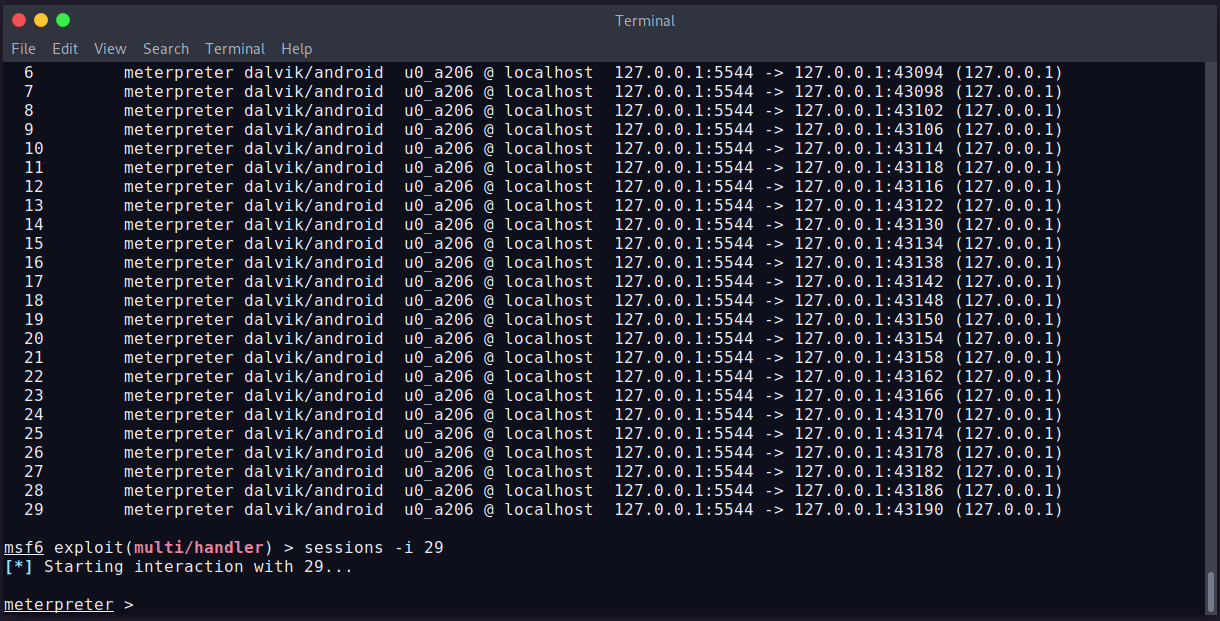Select port text 127.0.0.1:43182 in session 27
1220x621 pixels.
[x=869, y=471]
